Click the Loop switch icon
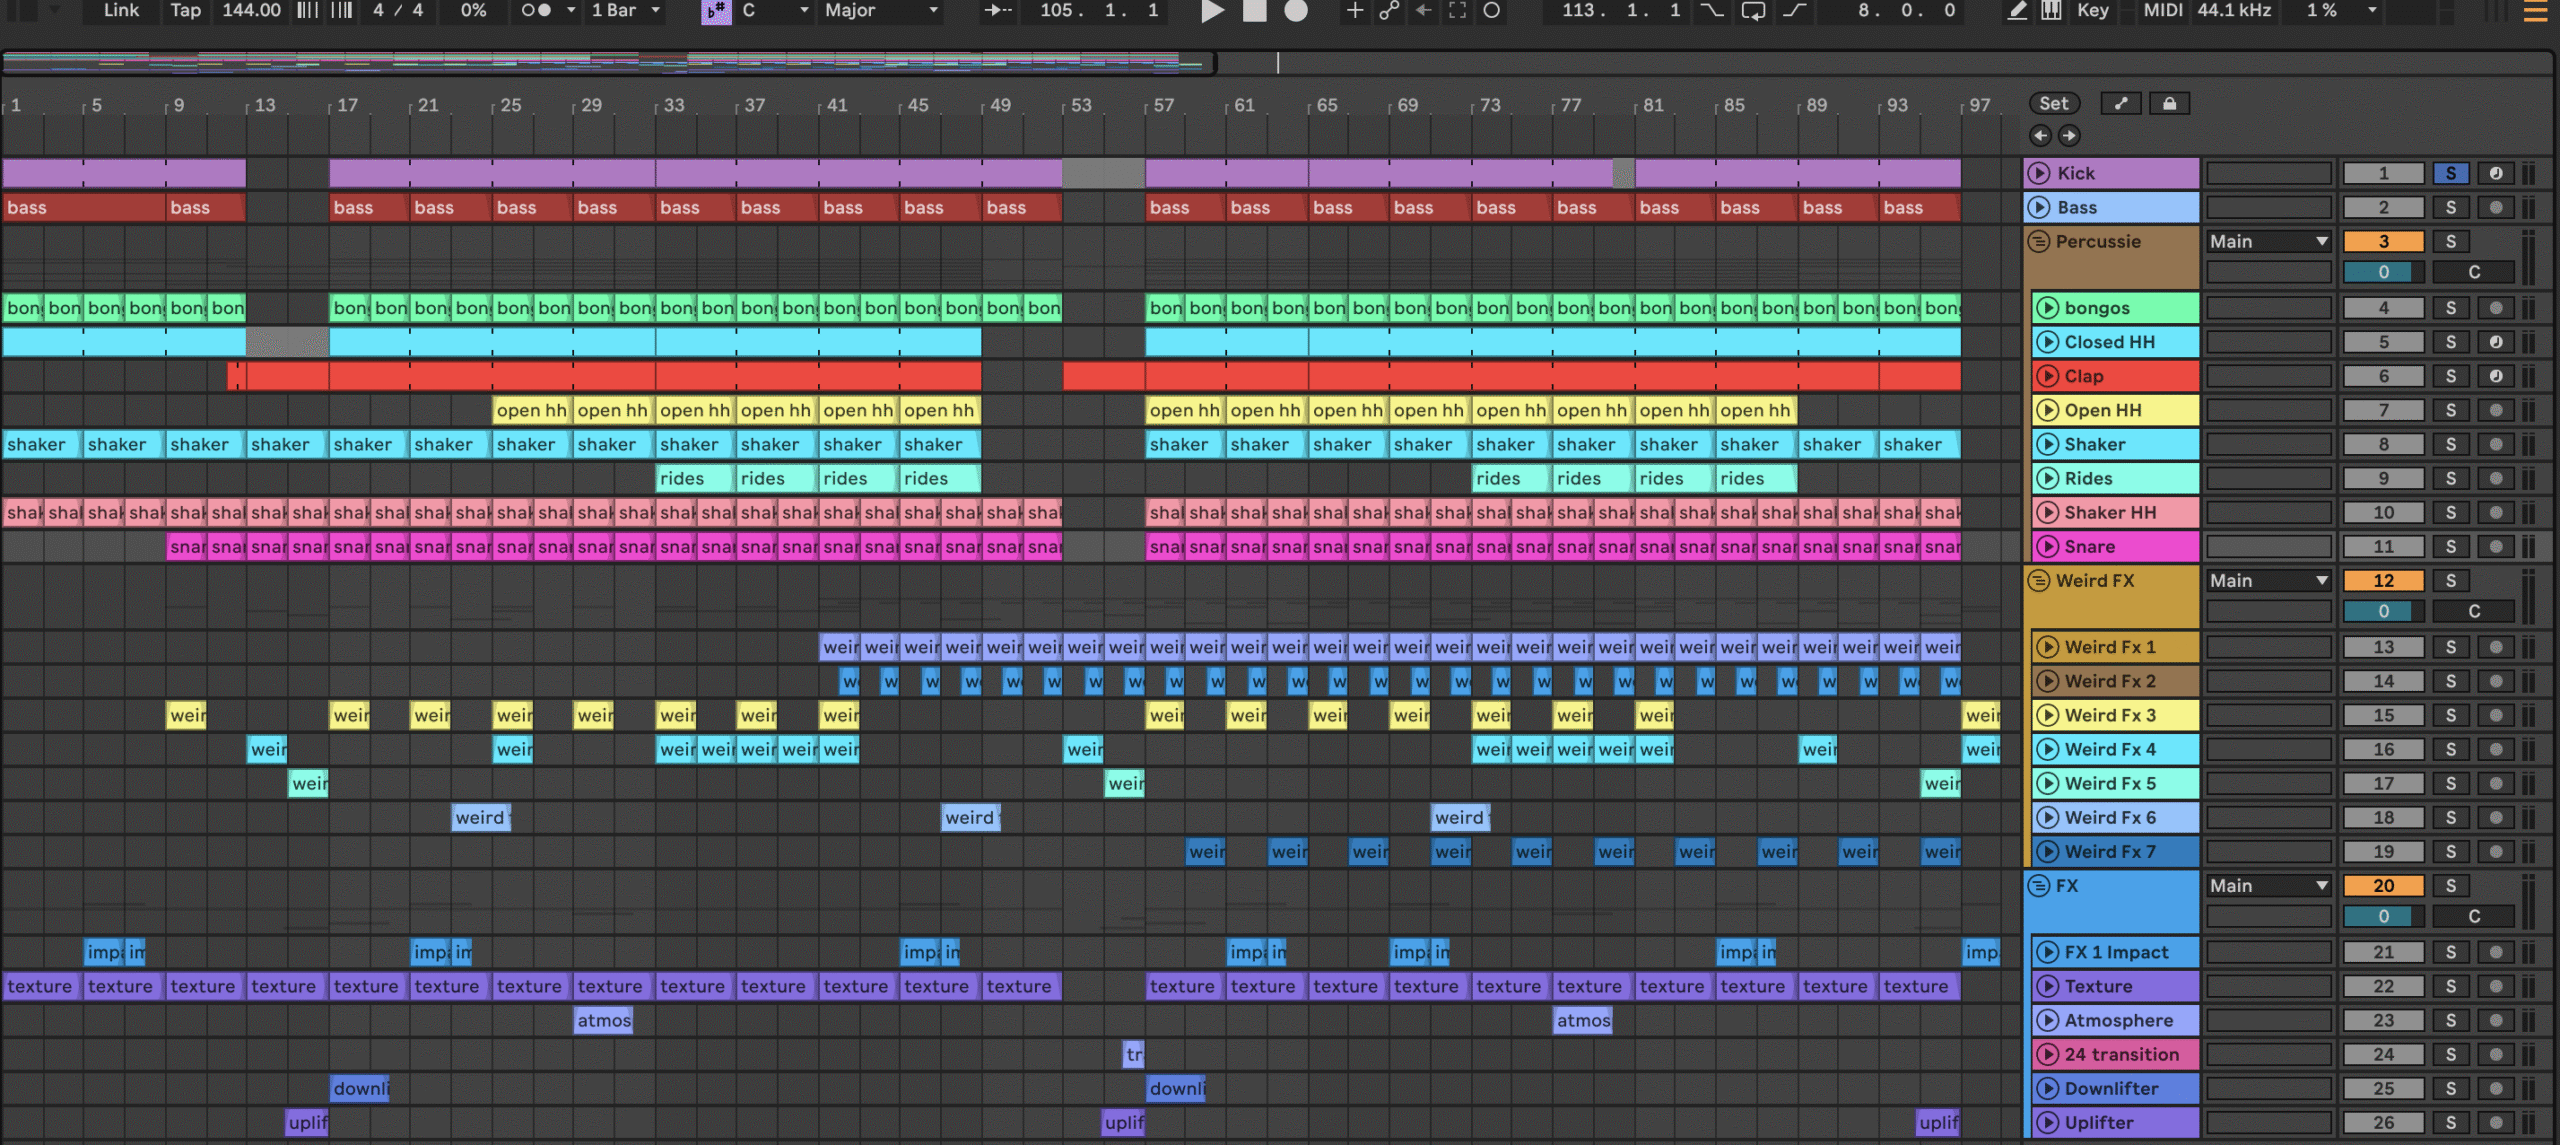The height and width of the screenshot is (1145, 2560). pyautogui.click(x=1753, y=11)
